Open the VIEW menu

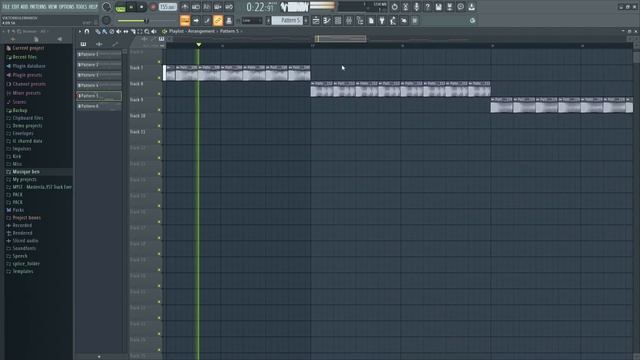coord(53,7)
